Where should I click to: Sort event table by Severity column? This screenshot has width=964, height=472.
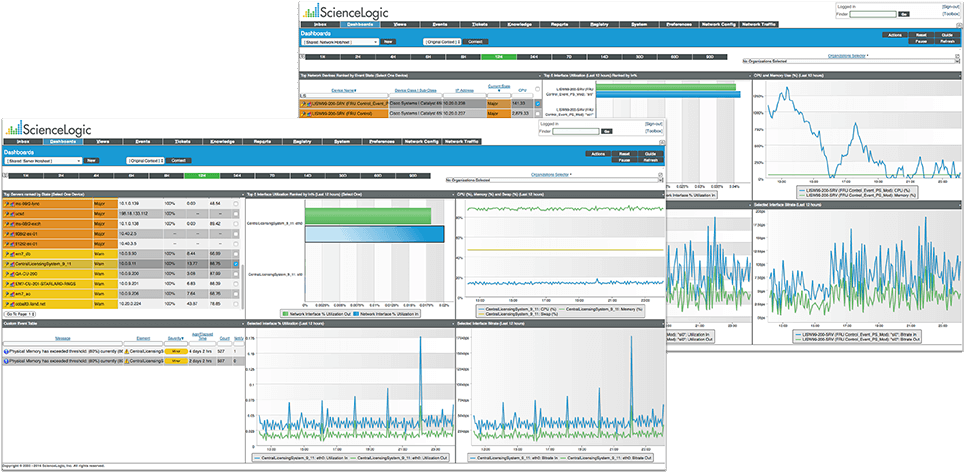click(175, 339)
